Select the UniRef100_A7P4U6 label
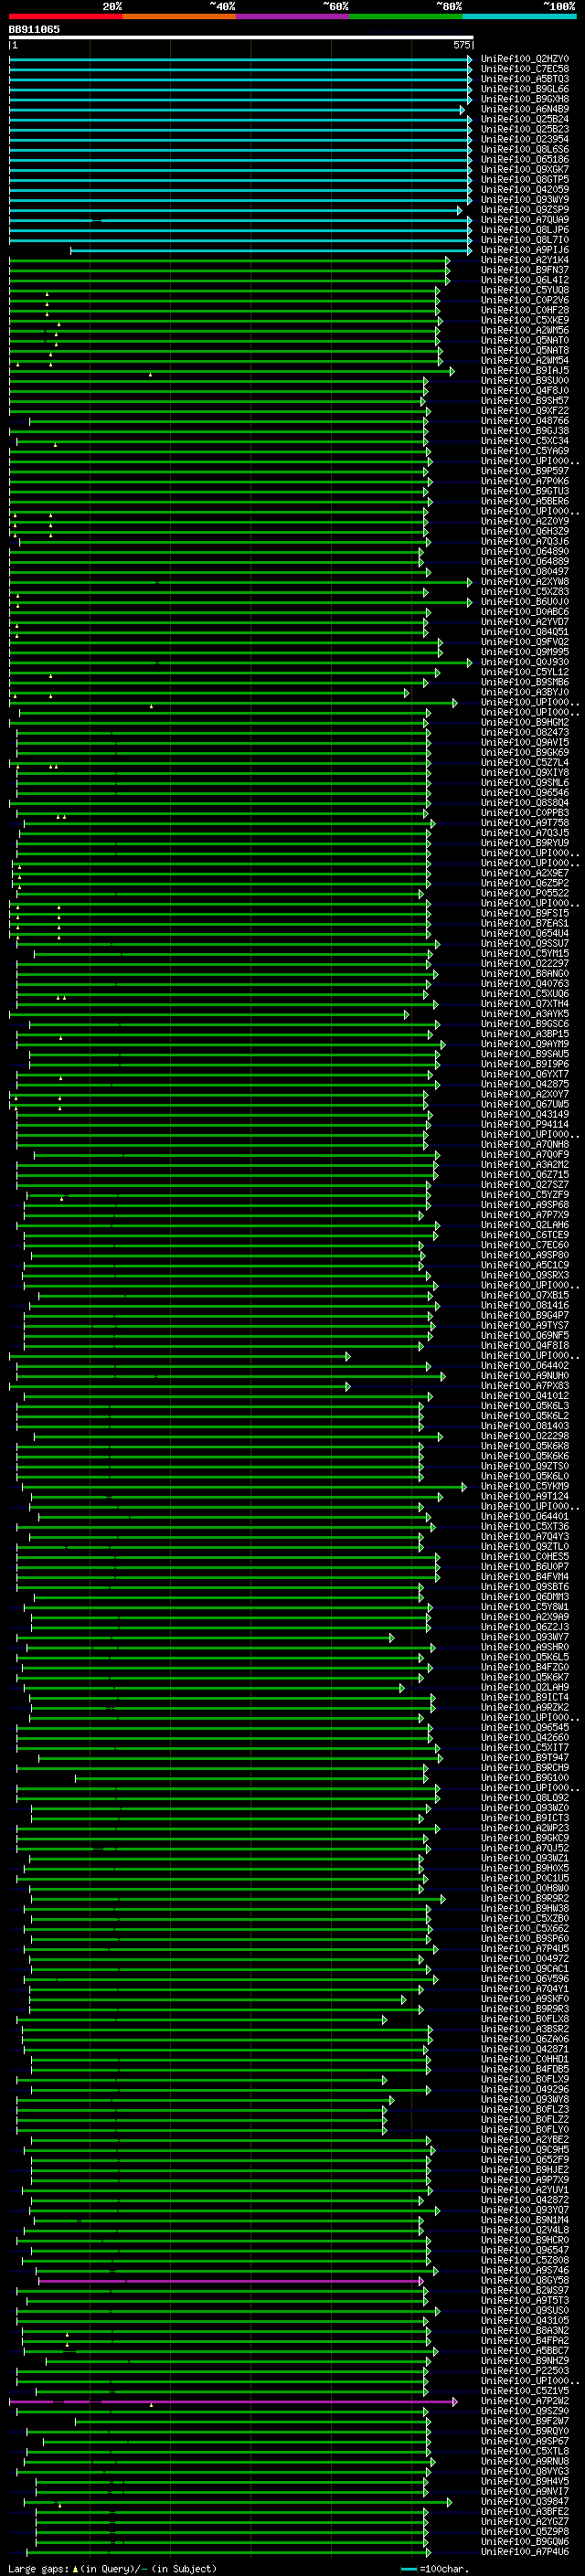585x2576 pixels. (x=525, y=2551)
